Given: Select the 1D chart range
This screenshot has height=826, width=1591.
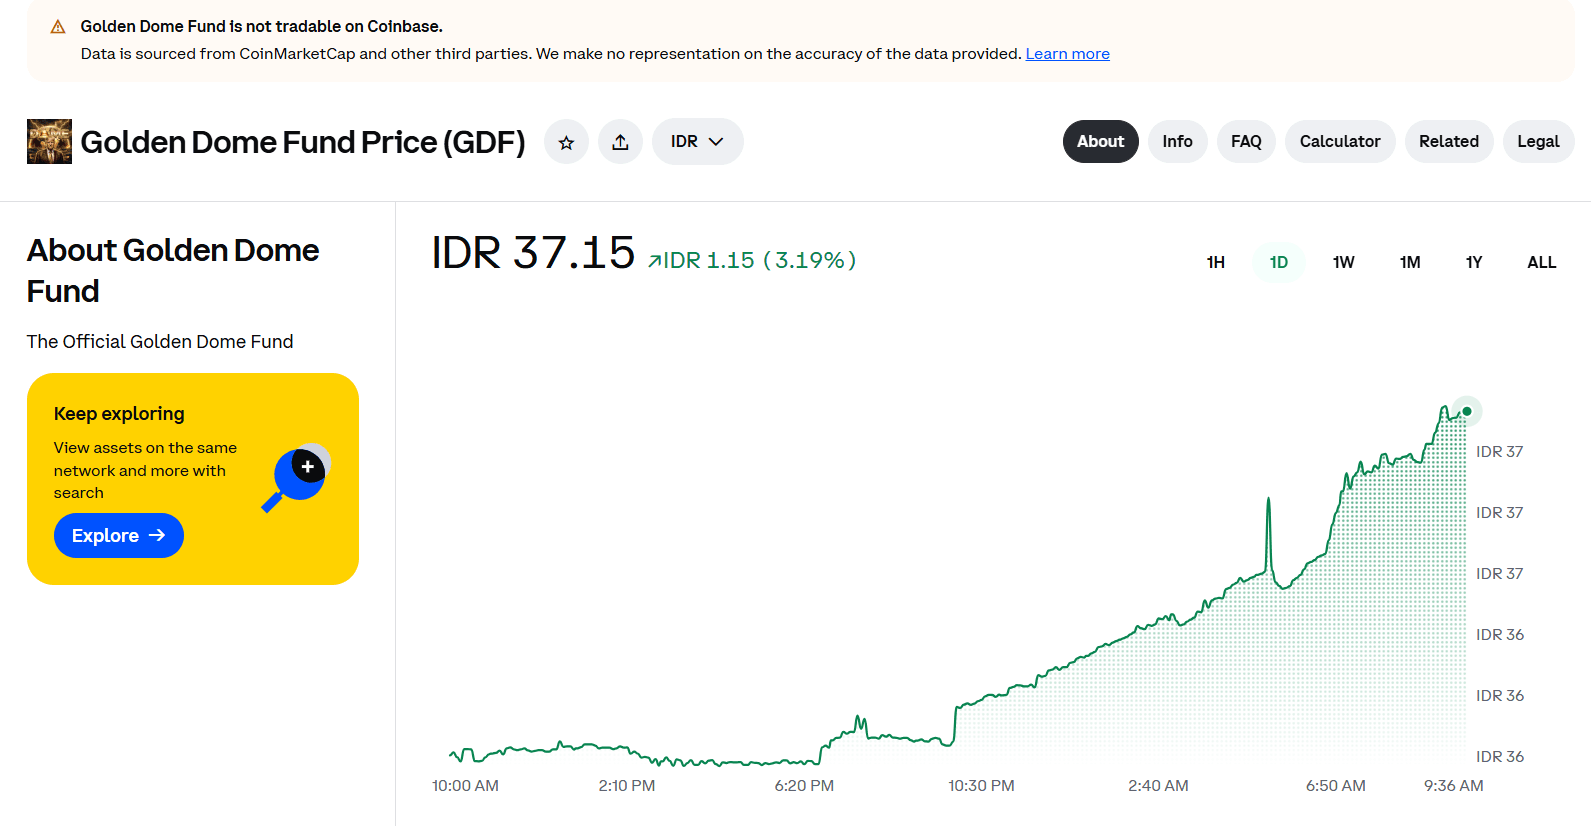Looking at the screenshot, I should 1279,262.
